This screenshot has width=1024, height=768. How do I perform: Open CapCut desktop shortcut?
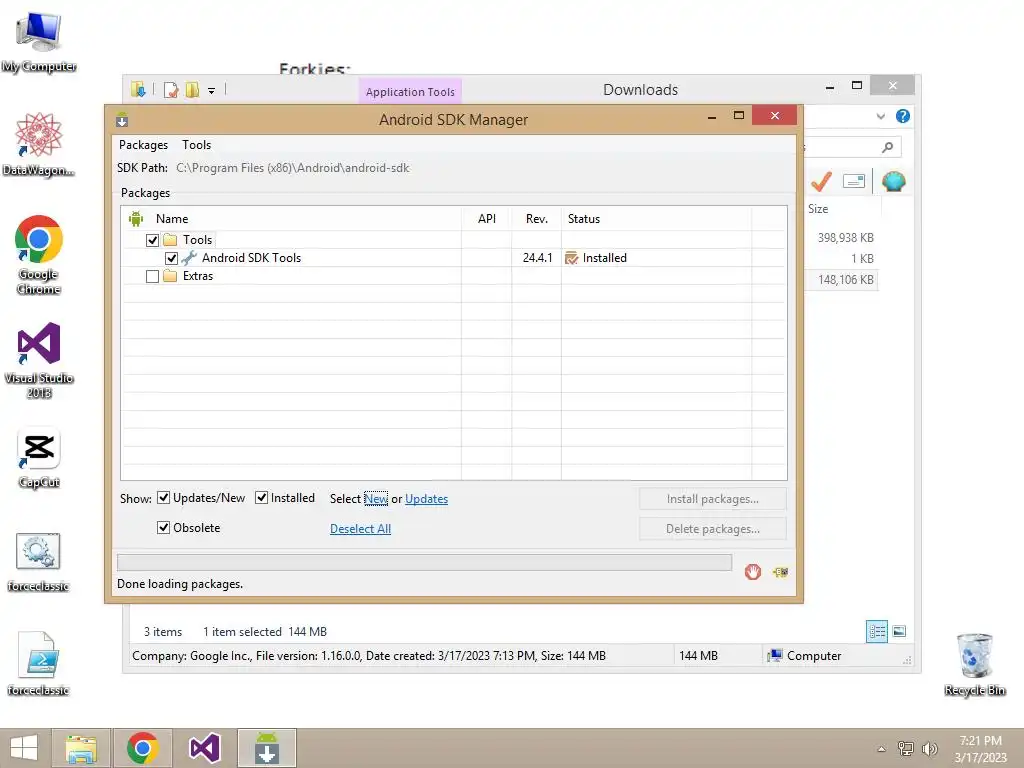tap(39, 458)
